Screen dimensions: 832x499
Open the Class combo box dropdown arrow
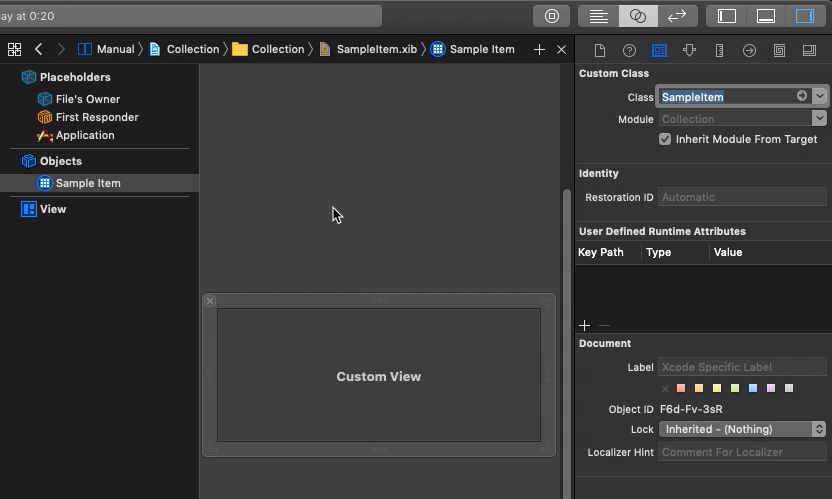(819, 96)
